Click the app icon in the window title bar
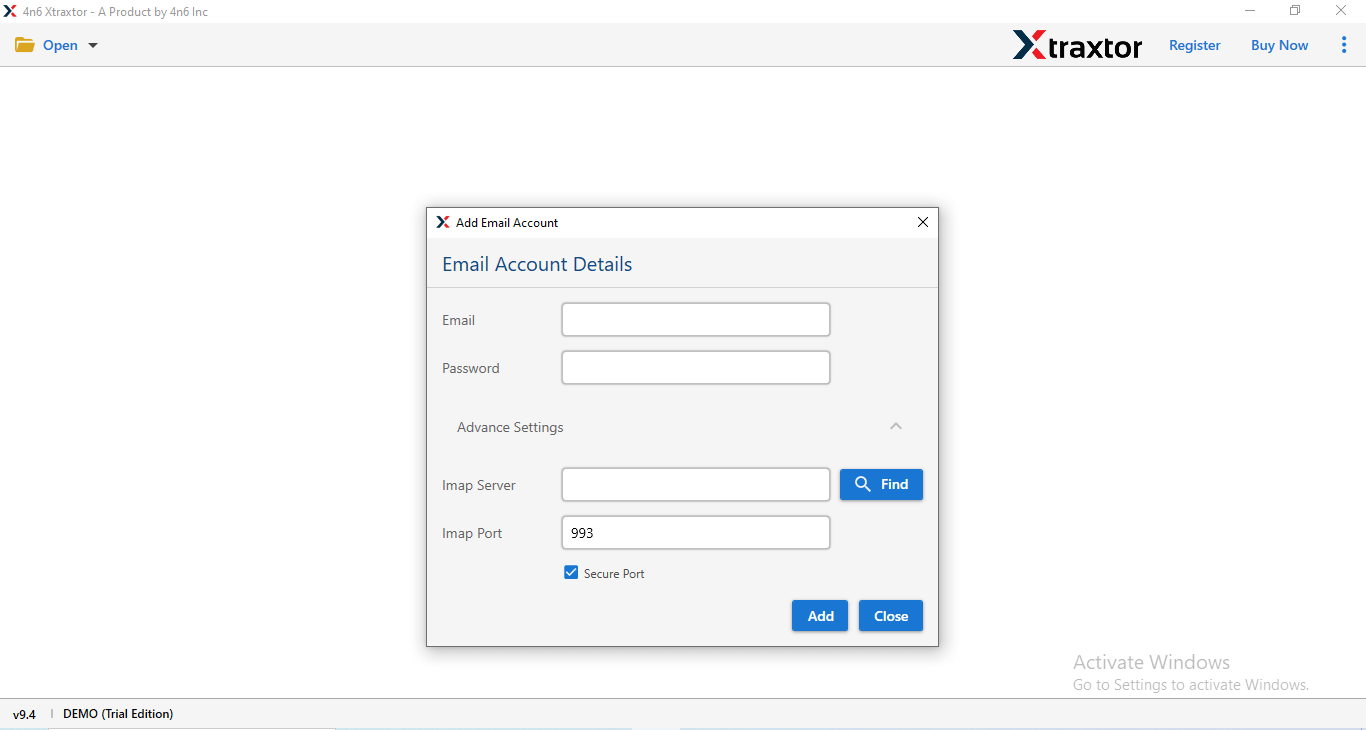This screenshot has width=1366, height=730. tap(11, 11)
